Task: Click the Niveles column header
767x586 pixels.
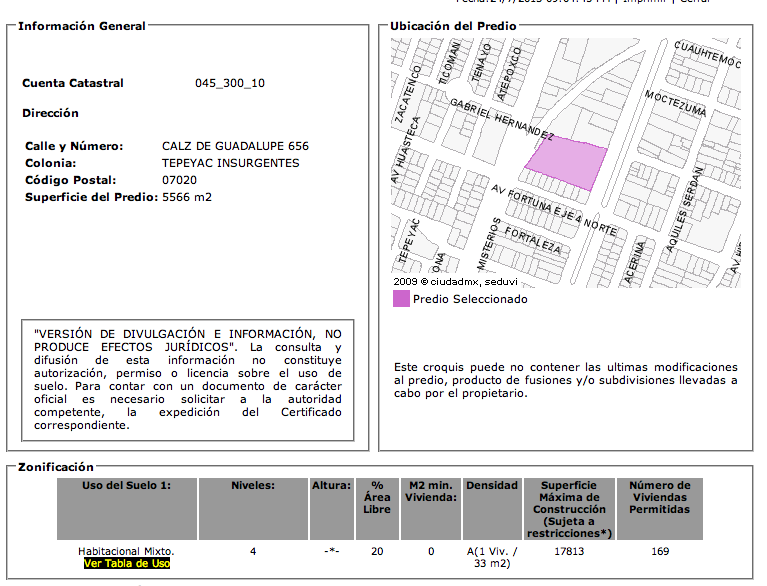Action: coord(253,509)
